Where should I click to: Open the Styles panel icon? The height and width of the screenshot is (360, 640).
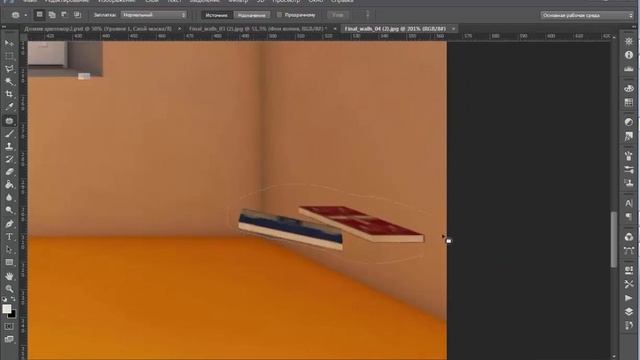pyautogui.click(x=629, y=136)
